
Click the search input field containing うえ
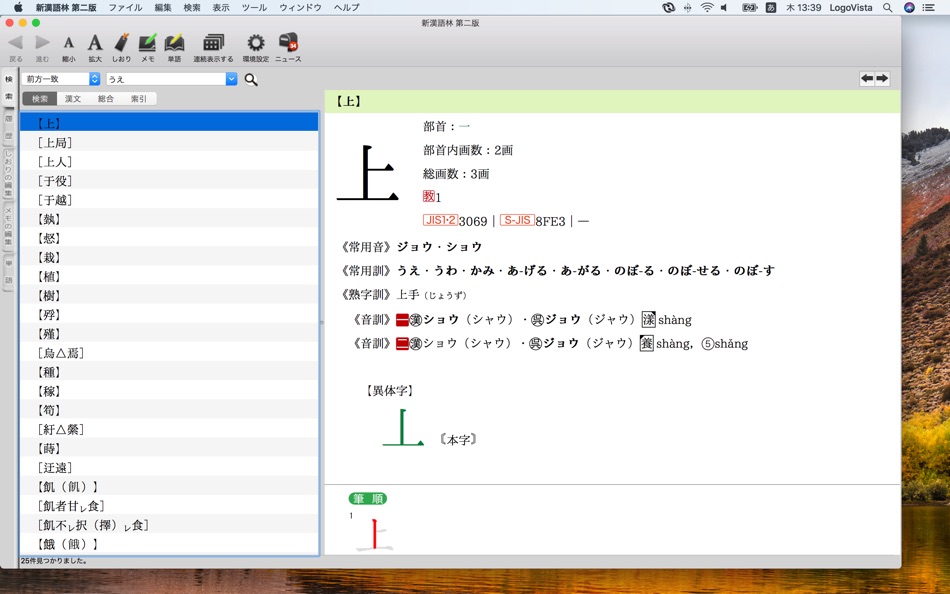(166, 79)
